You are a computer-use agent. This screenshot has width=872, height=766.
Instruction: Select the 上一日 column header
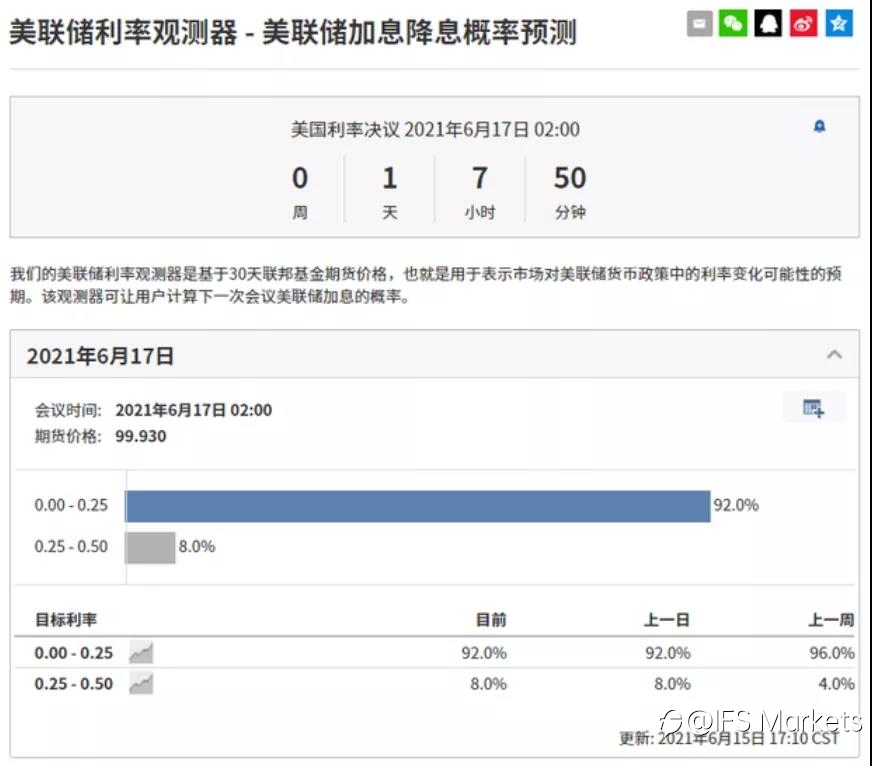coord(667,619)
